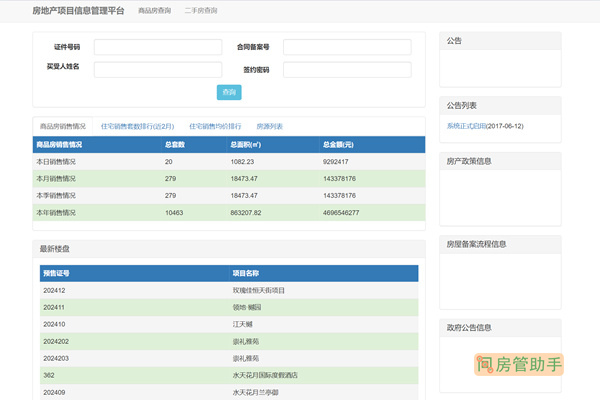Switch to 住宅销售均价排行 tab

pyautogui.click(x=215, y=126)
